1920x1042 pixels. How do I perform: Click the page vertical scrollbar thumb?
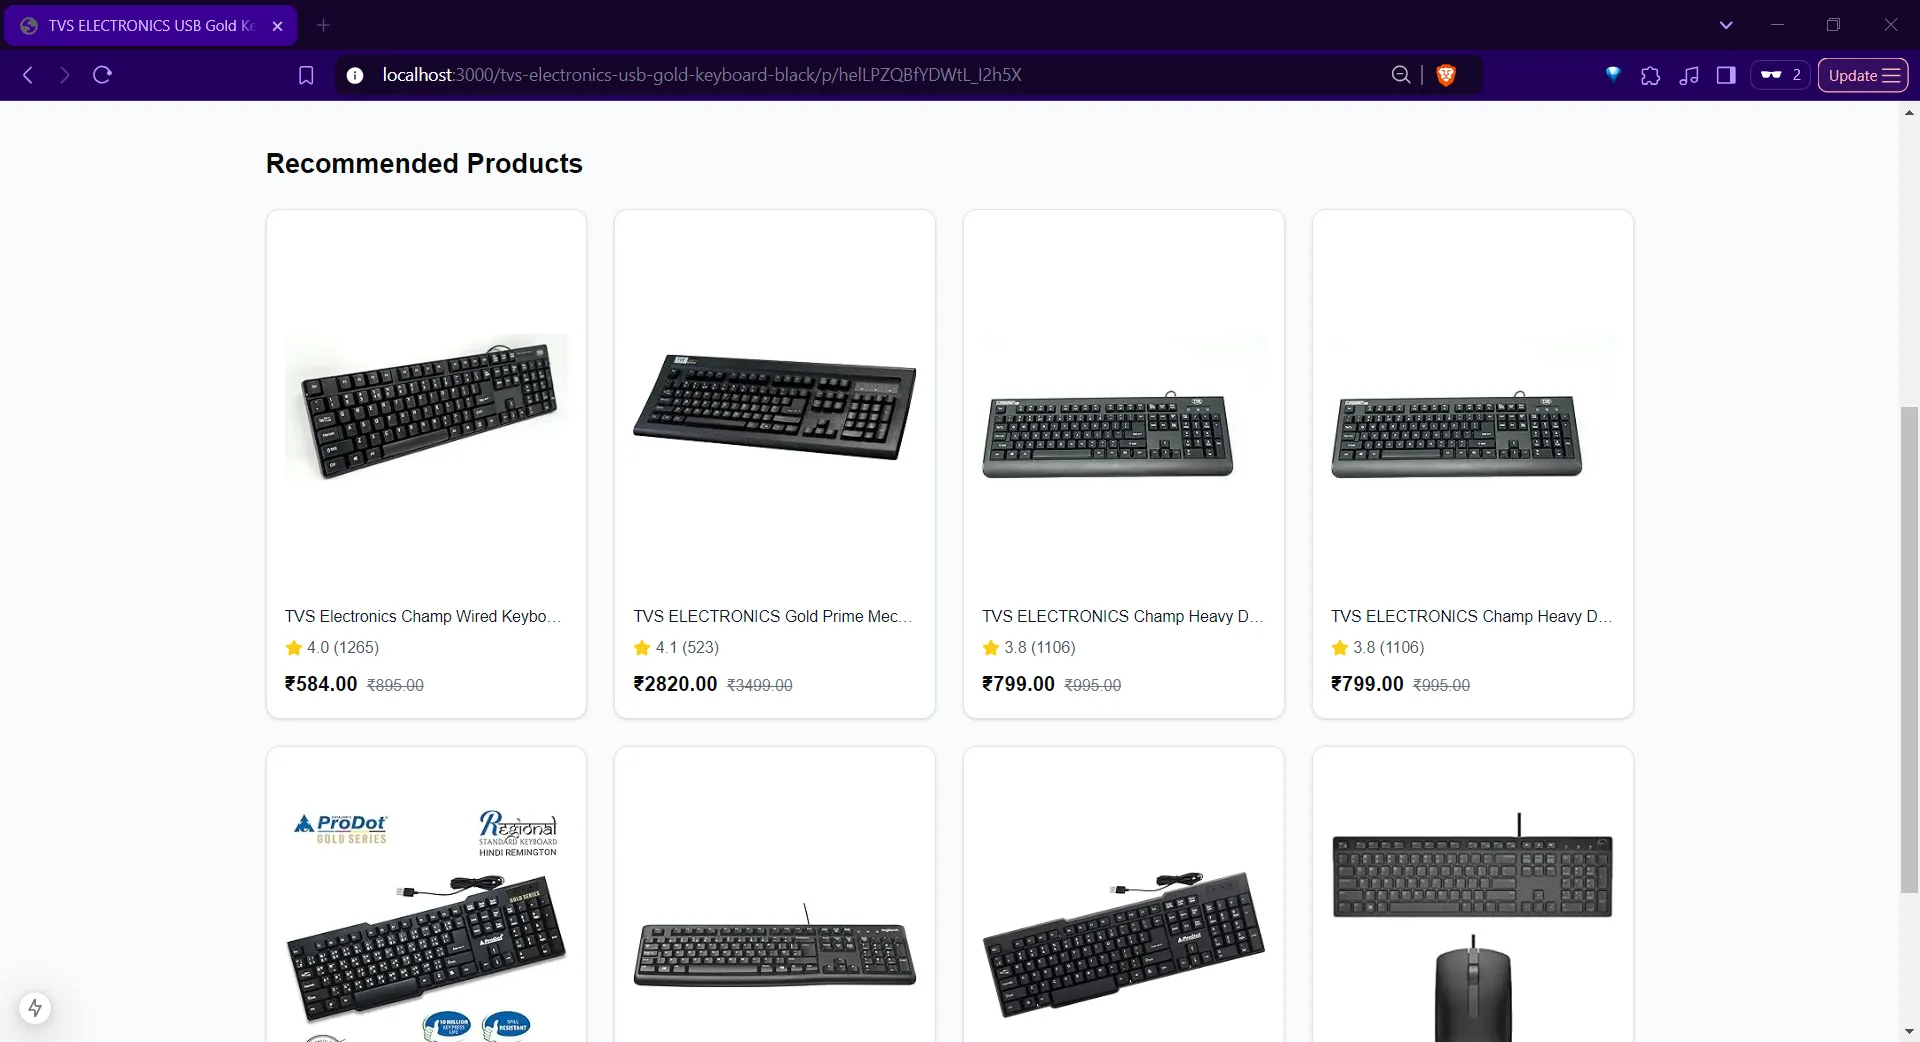click(x=1909, y=650)
